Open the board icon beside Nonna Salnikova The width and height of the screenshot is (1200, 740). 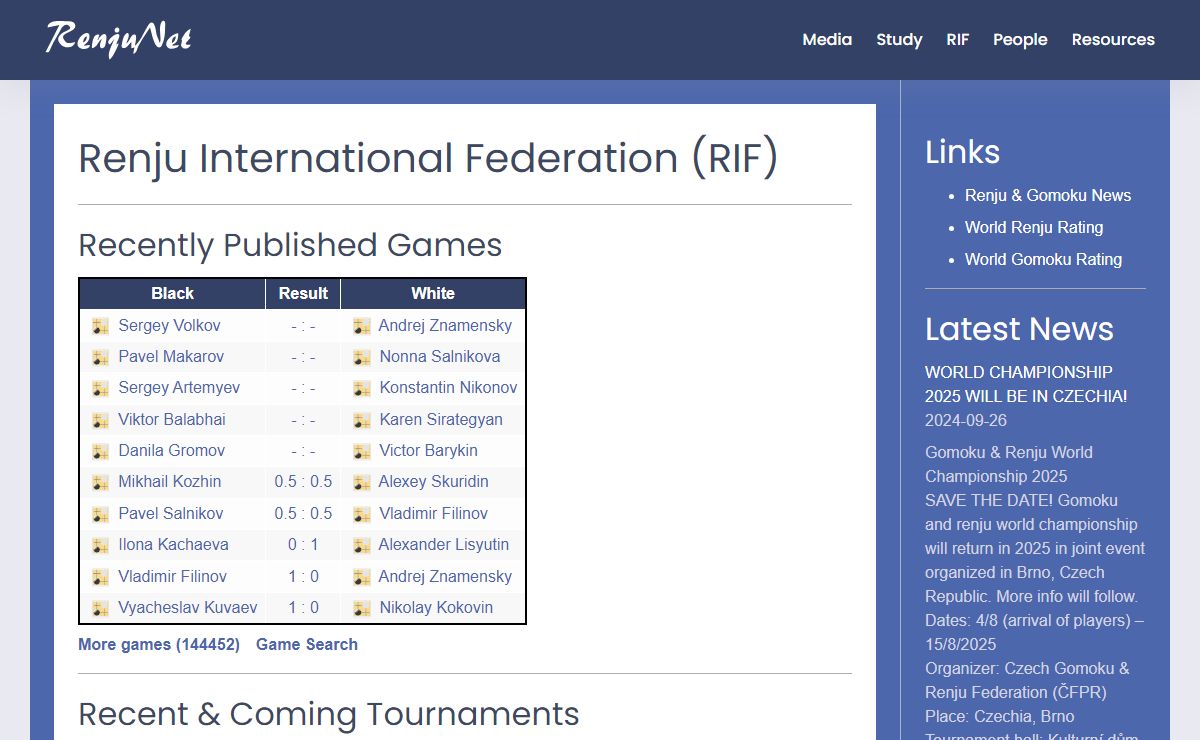(362, 357)
